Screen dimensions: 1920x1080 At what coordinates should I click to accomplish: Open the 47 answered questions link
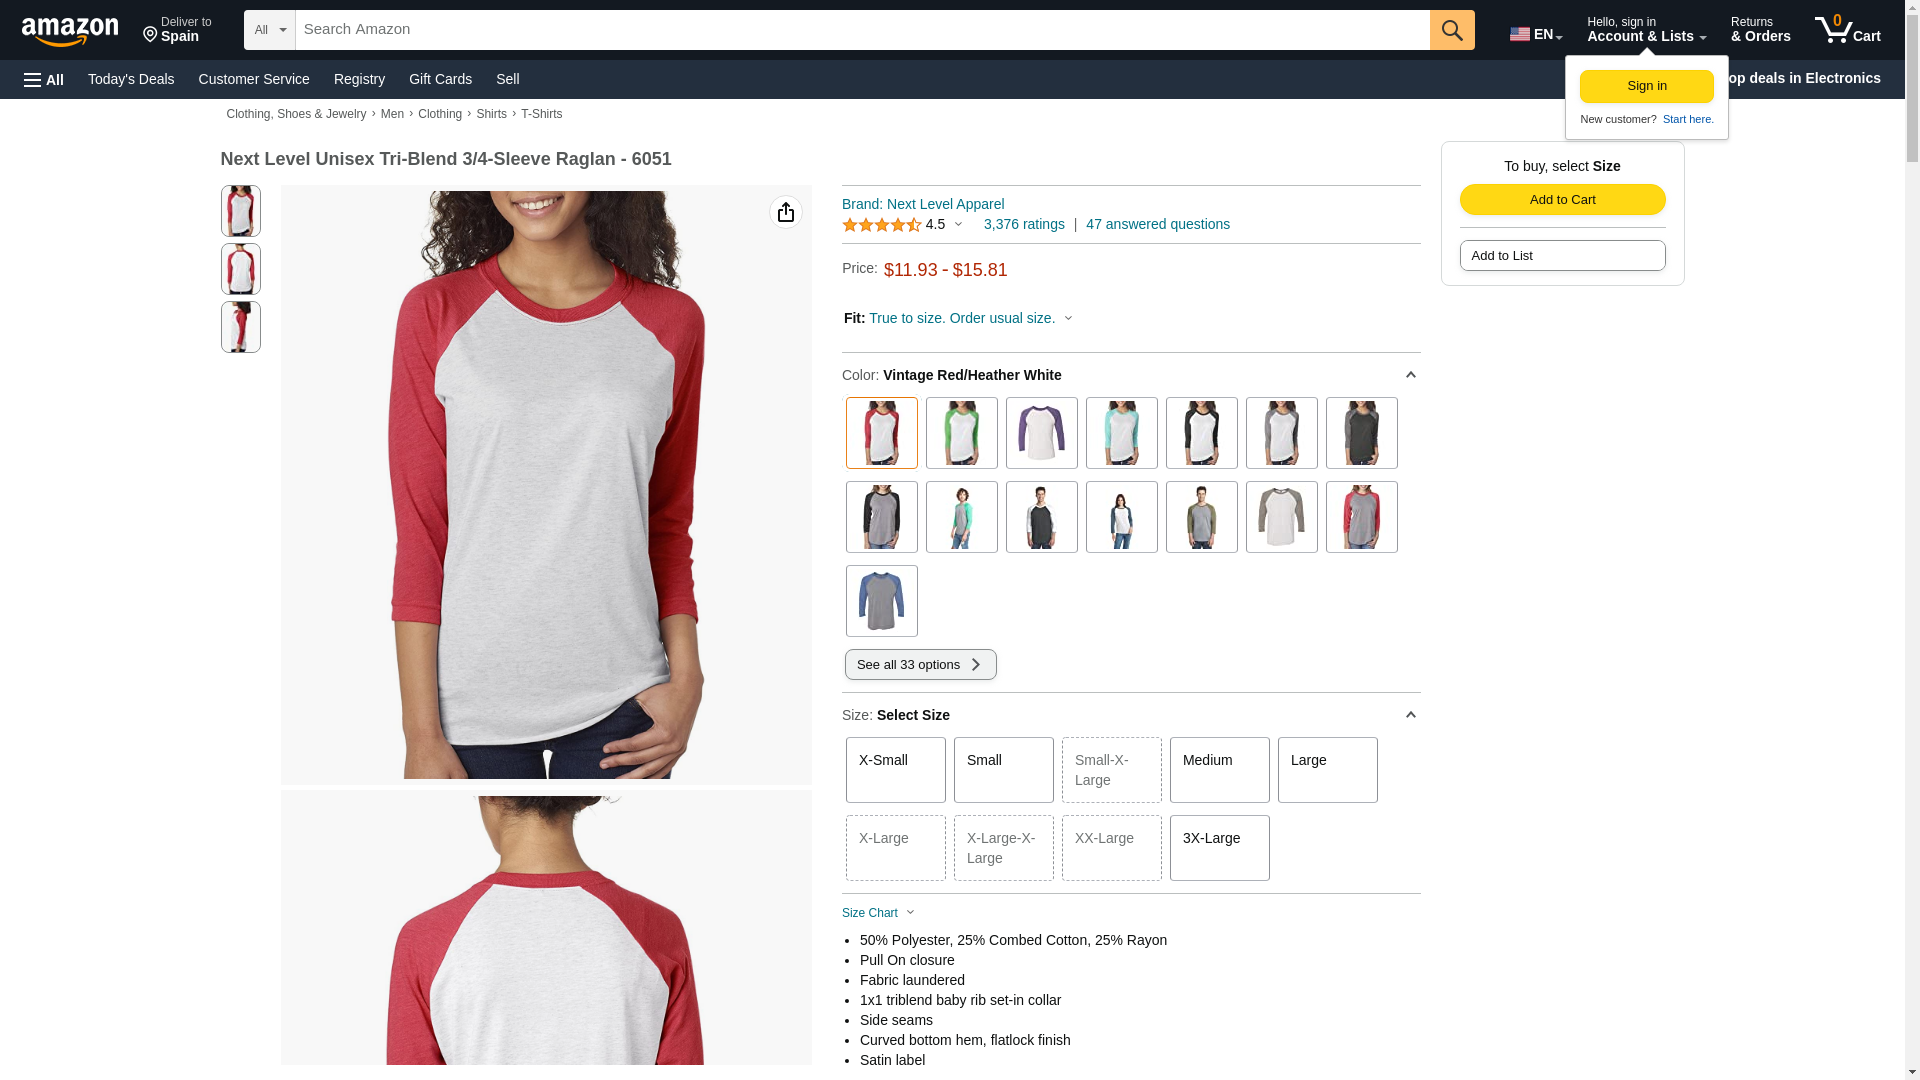coord(1158,224)
